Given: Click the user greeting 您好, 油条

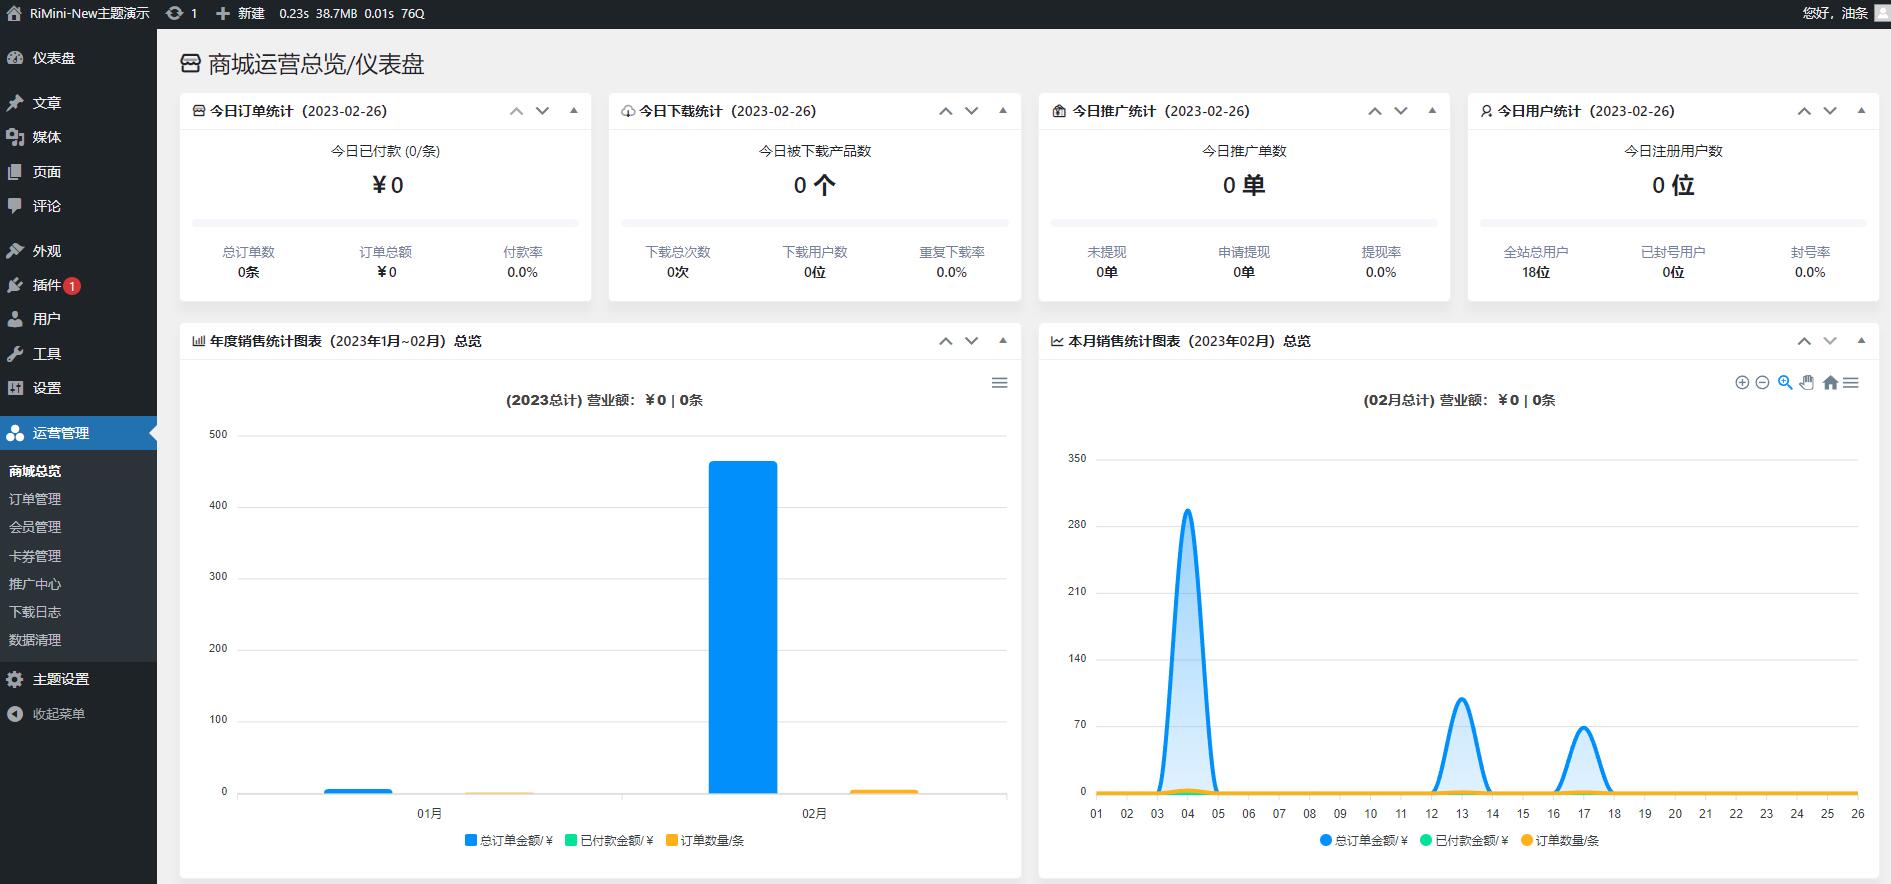Looking at the screenshot, I should (1835, 13).
